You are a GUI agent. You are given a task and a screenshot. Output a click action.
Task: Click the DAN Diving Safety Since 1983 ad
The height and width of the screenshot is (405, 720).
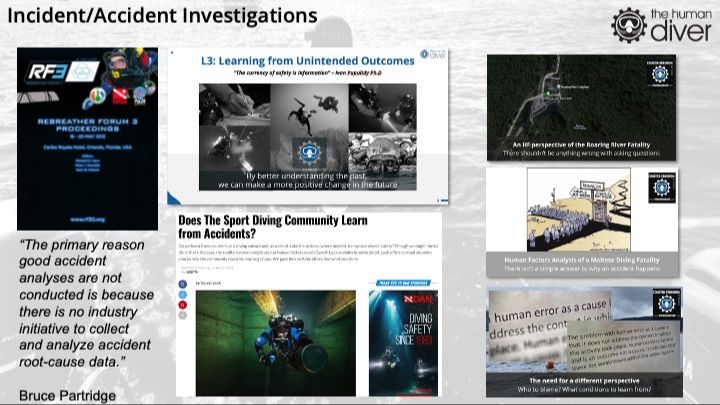pos(403,343)
